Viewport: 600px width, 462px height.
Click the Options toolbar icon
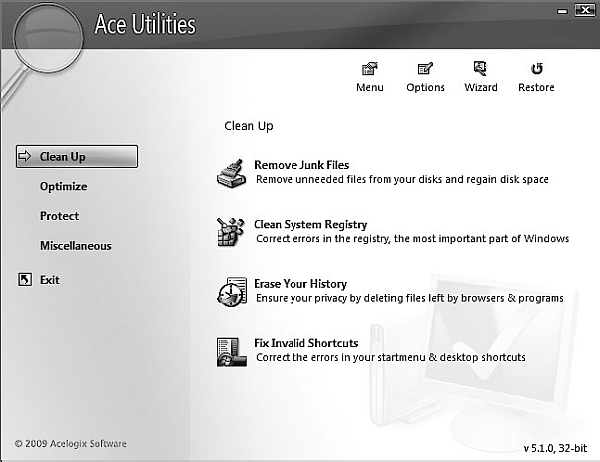click(425, 70)
